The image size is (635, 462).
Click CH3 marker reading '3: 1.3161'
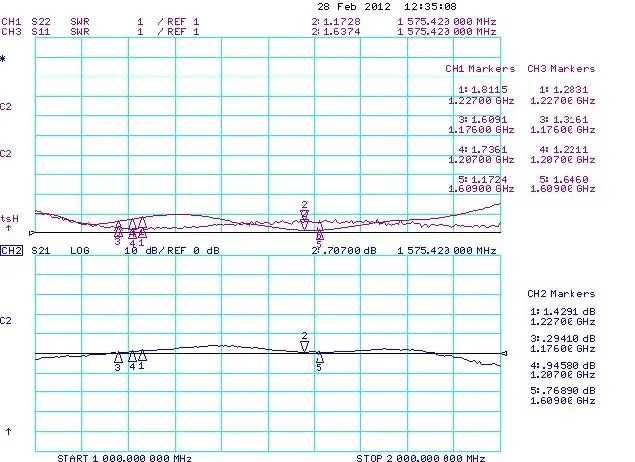564,120
